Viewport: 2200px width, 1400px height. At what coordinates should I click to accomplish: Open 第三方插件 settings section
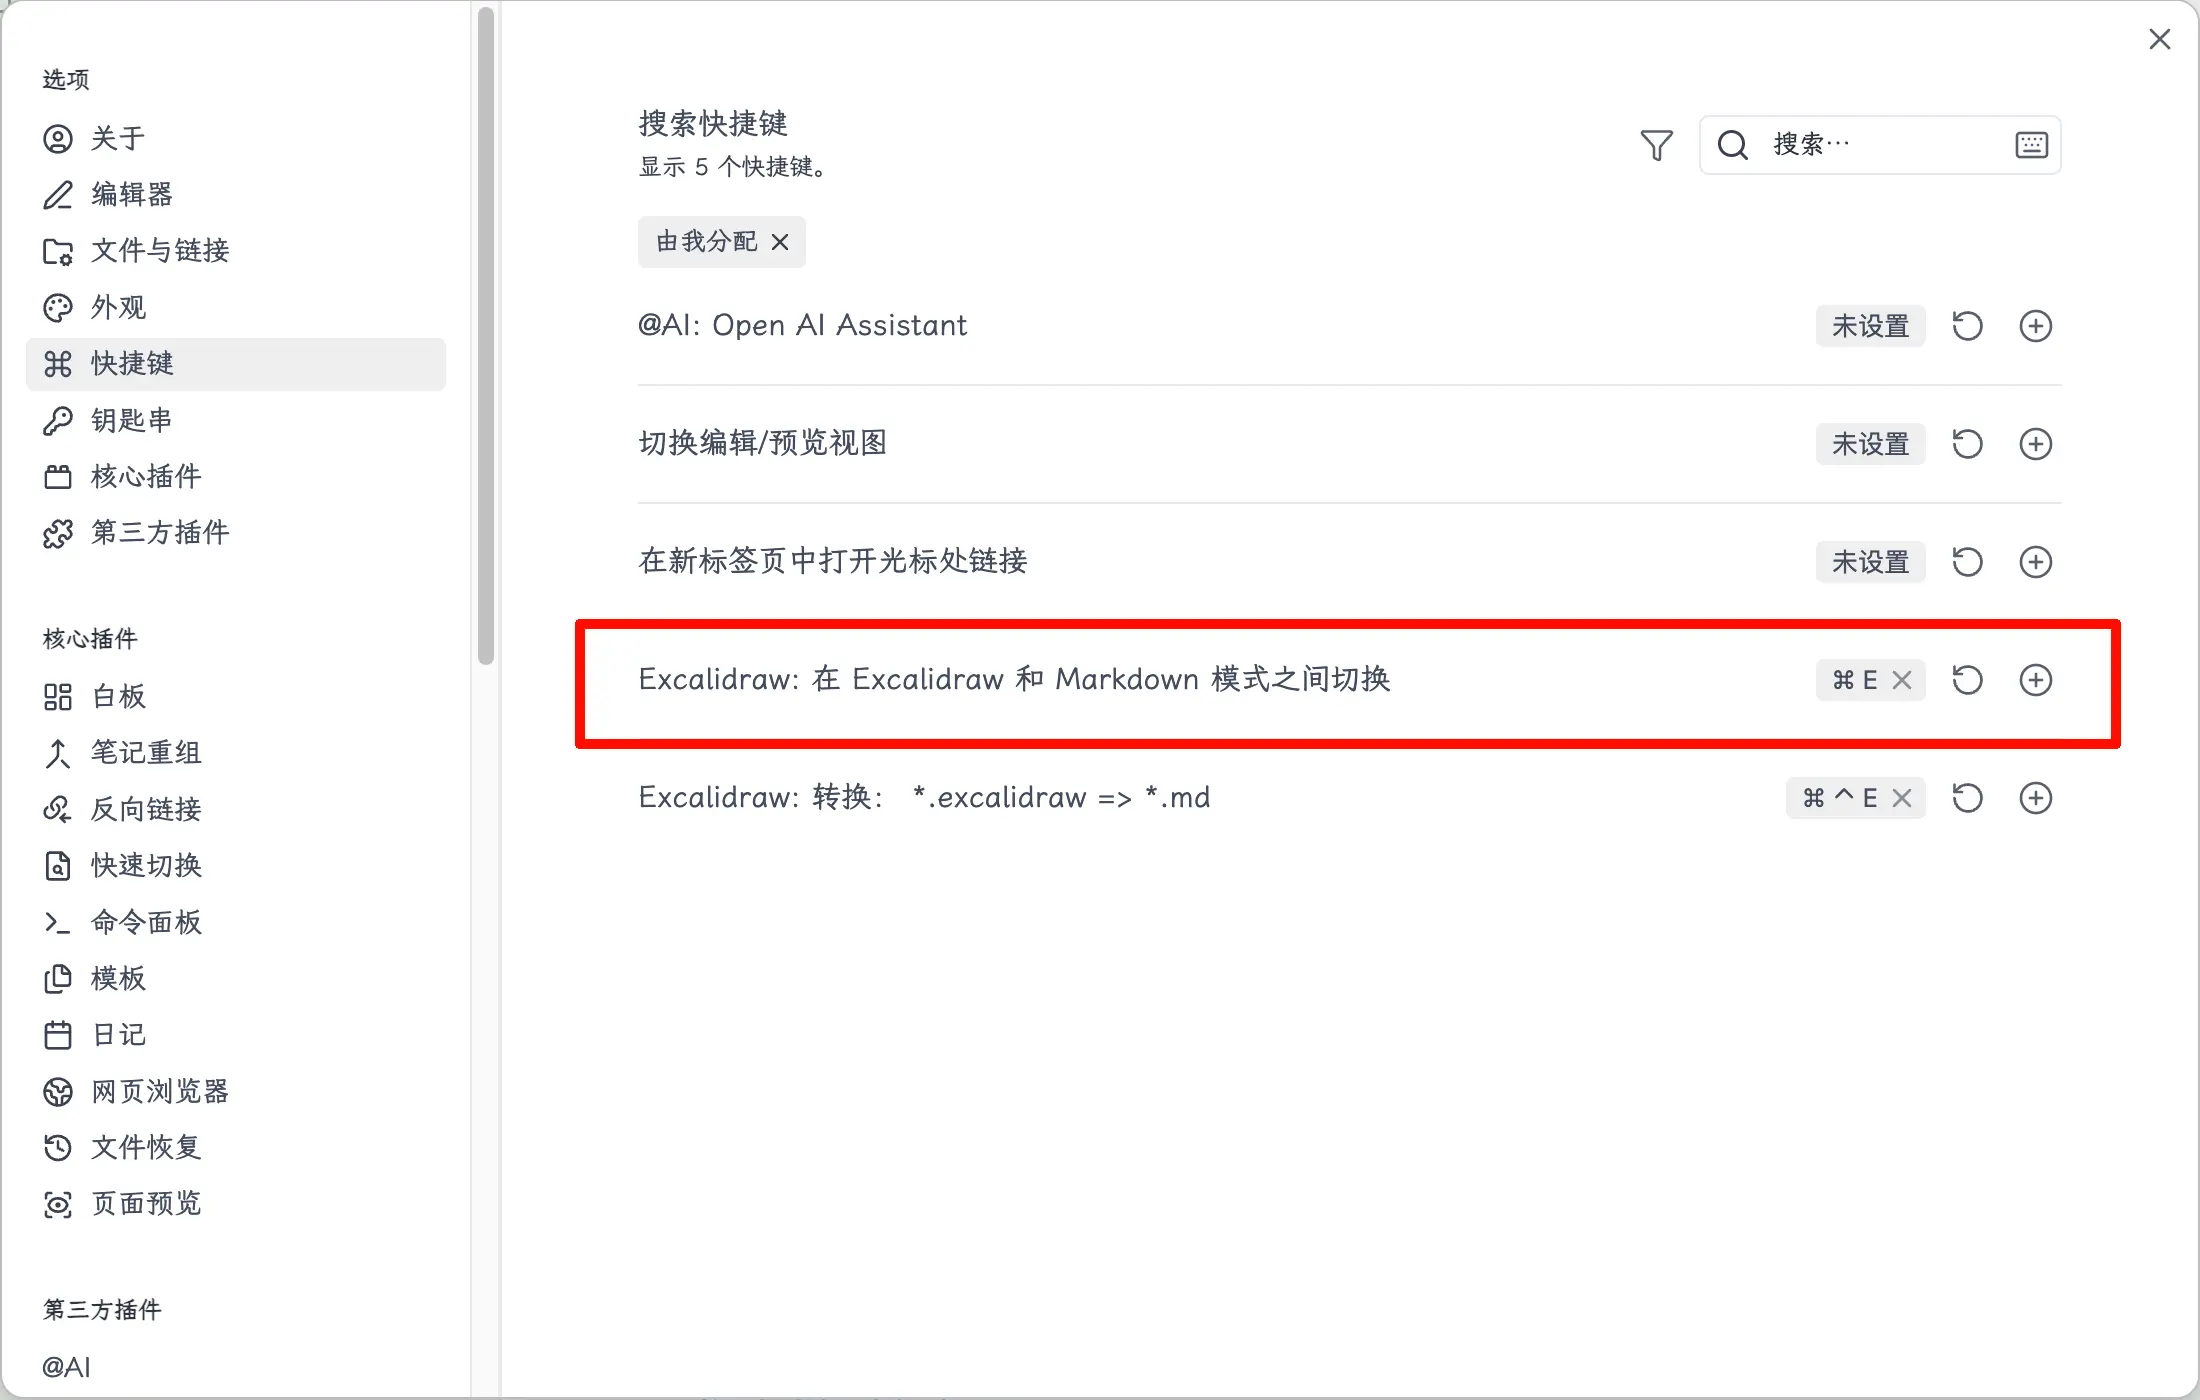[160, 532]
